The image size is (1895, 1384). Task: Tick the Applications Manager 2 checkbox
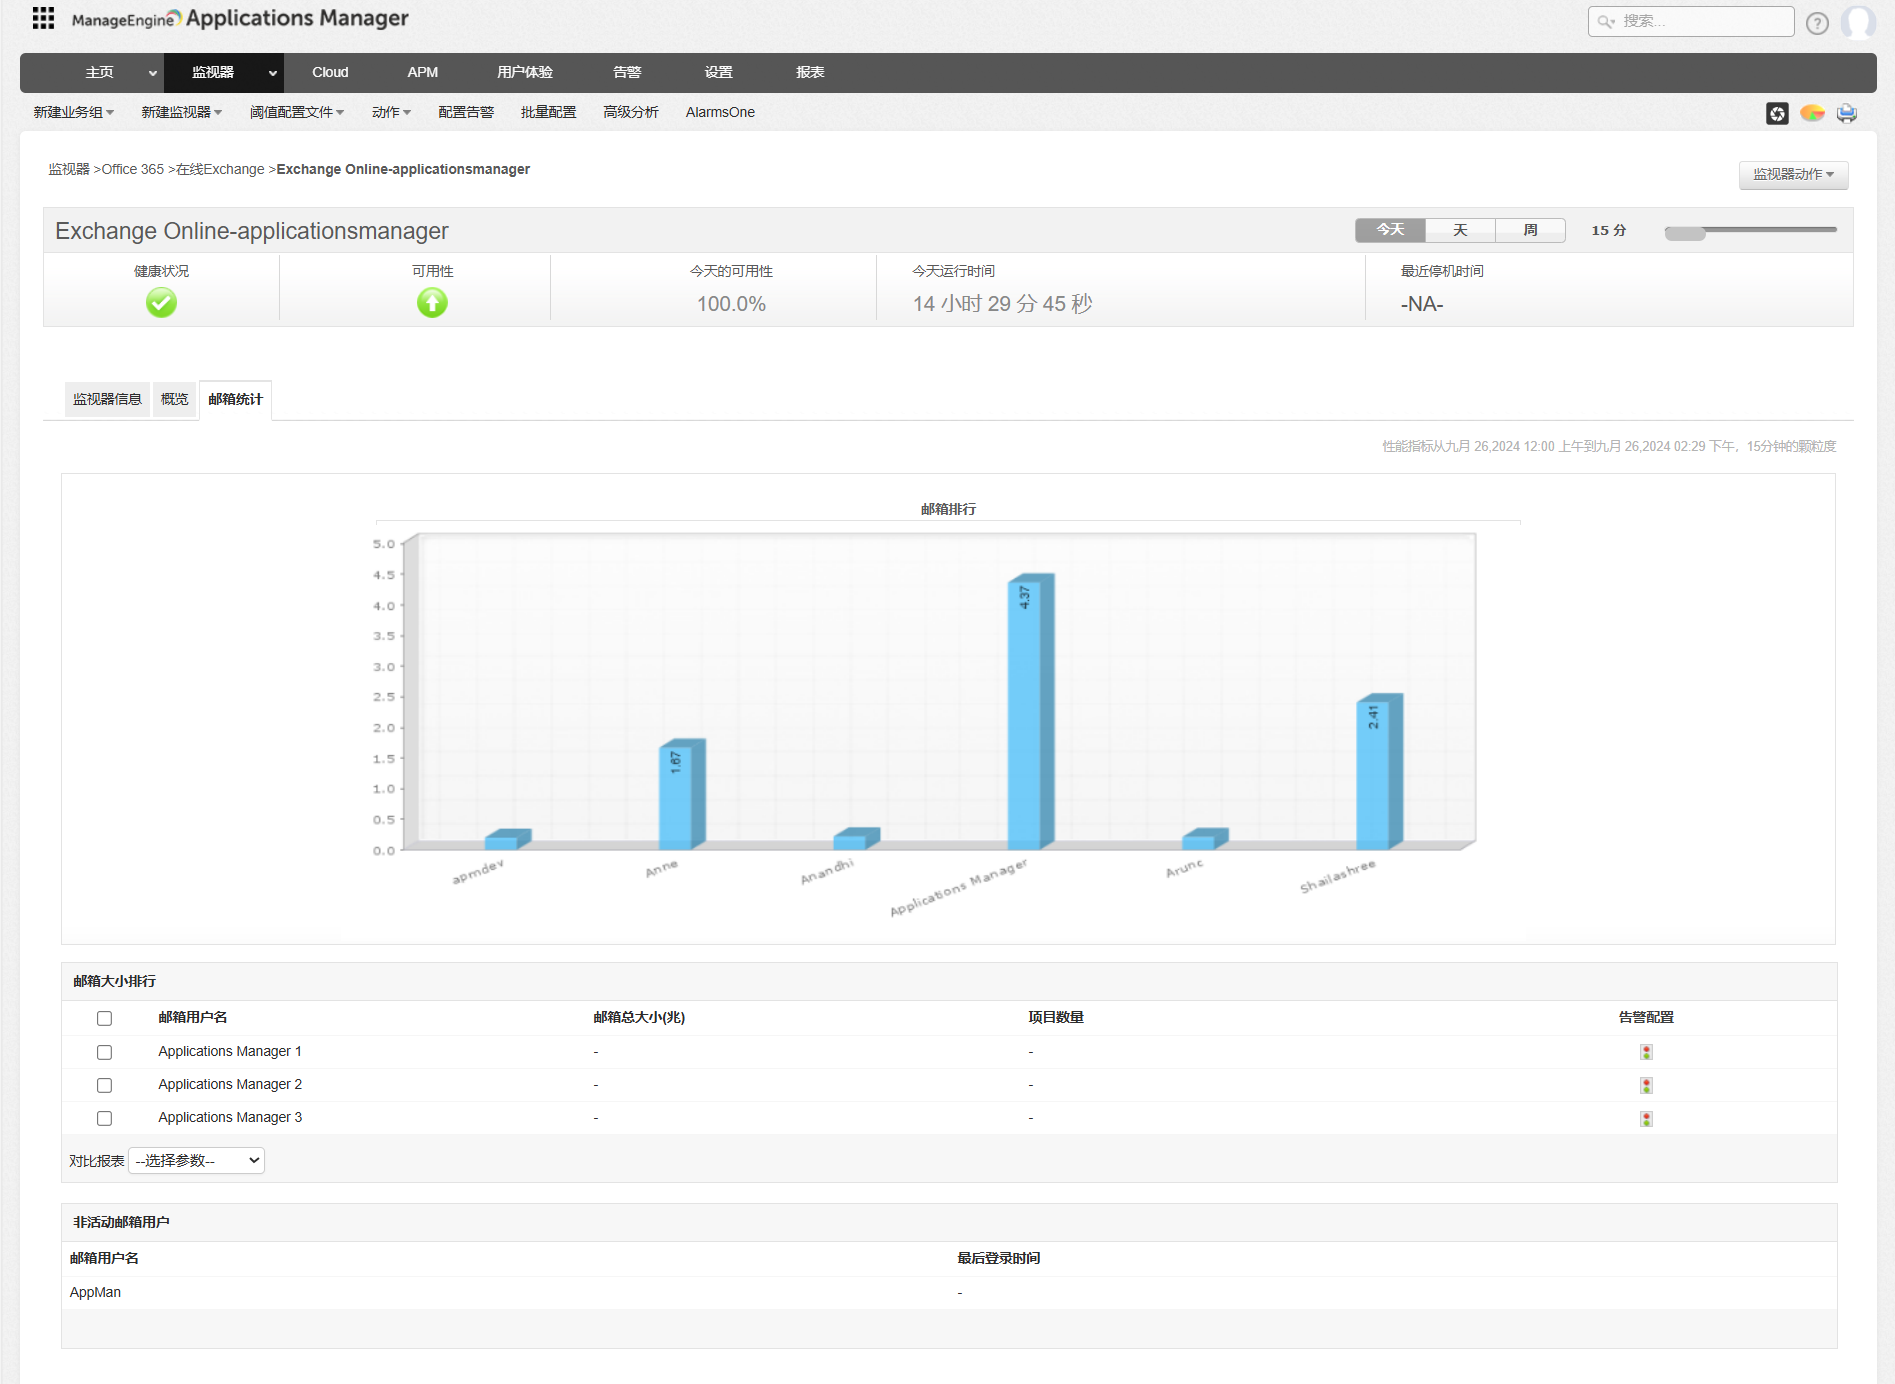click(104, 1085)
